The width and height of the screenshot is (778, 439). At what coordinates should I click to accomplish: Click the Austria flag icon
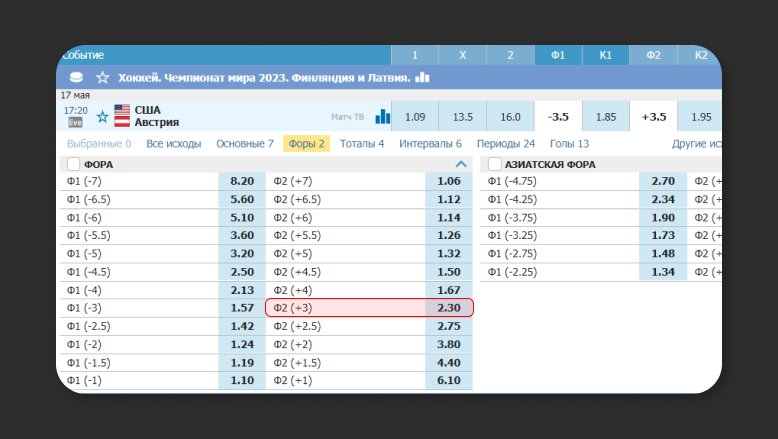pos(122,123)
